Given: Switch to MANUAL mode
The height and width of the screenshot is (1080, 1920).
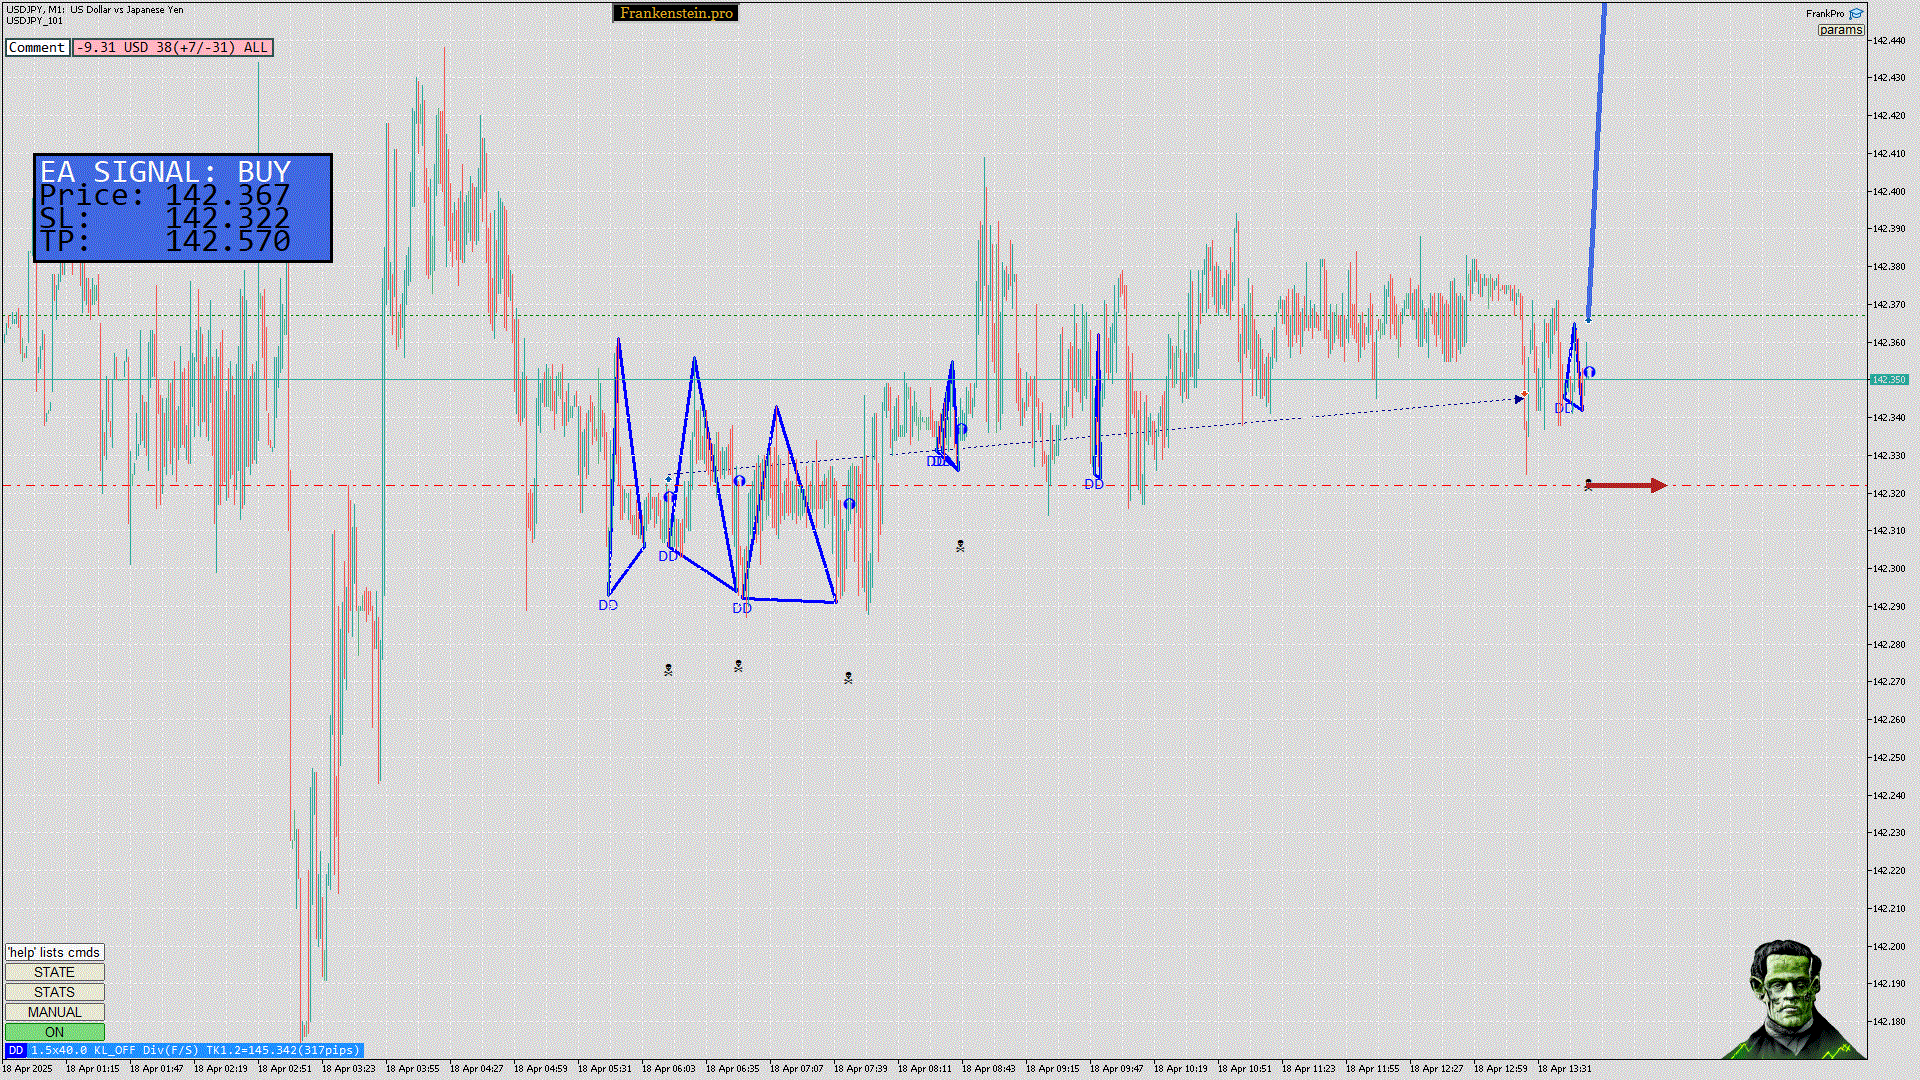Looking at the screenshot, I should 54,1012.
